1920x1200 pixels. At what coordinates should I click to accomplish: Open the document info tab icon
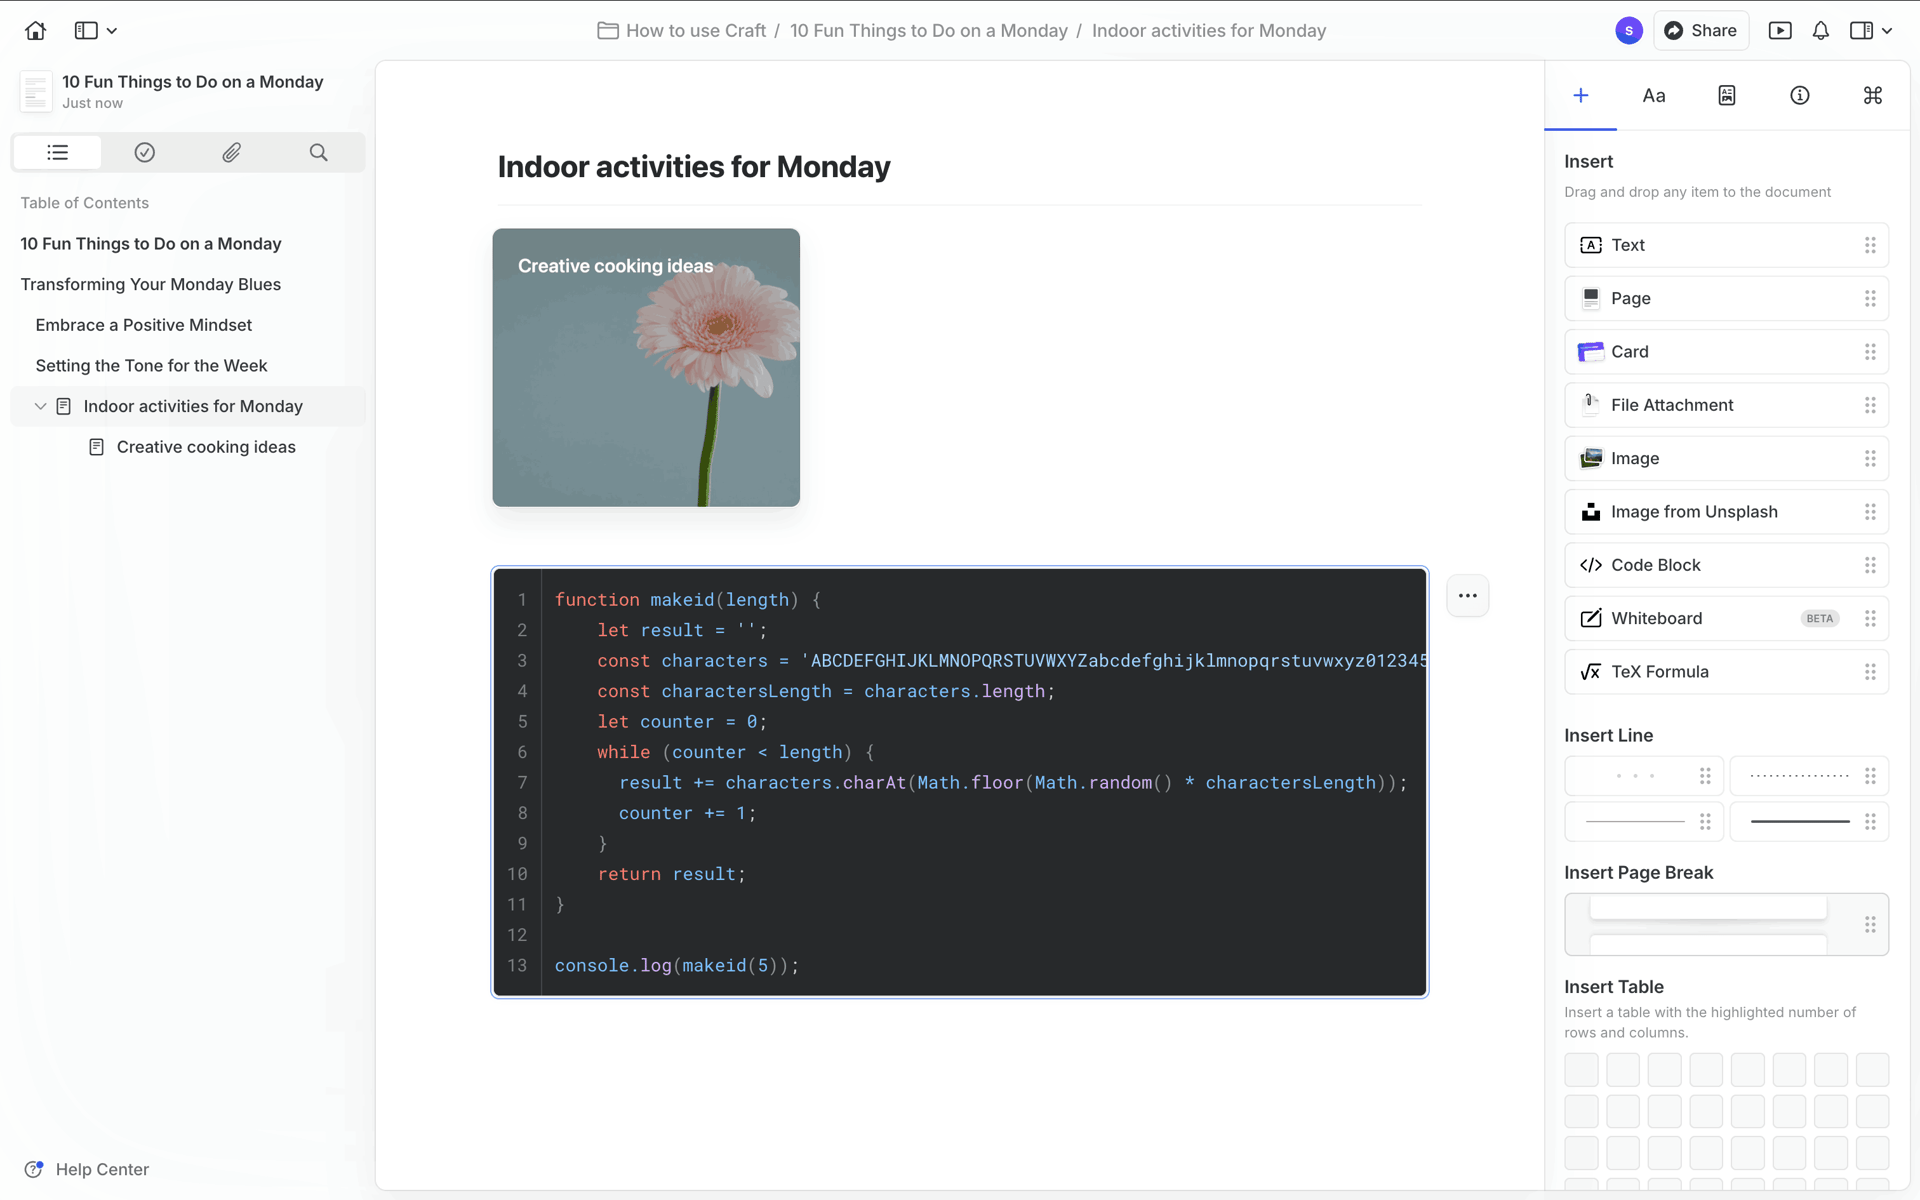pyautogui.click(x=1799, y=95)
